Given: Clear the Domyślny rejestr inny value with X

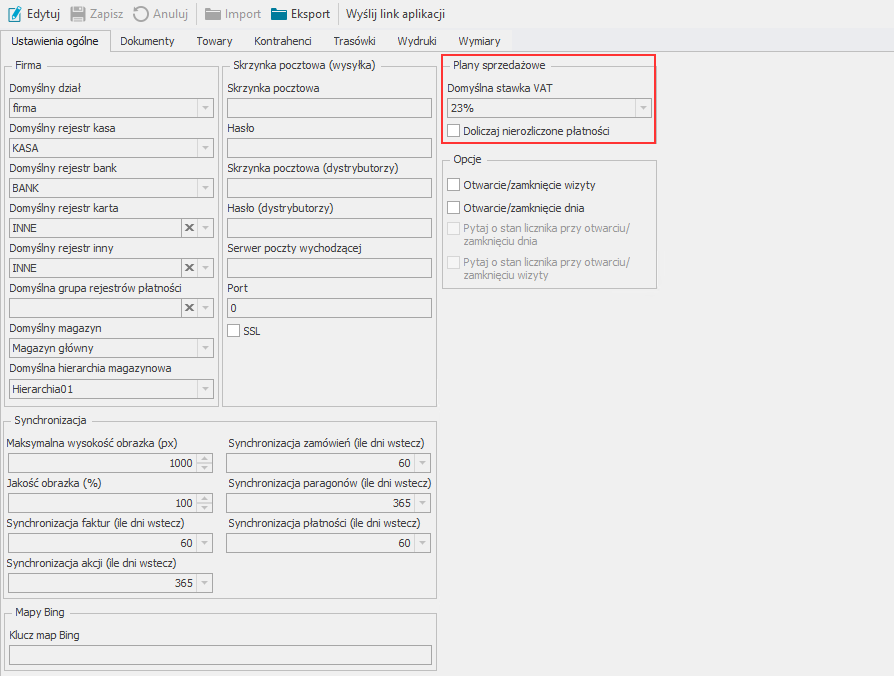Looking at the screenshot, I should pos(188,268).
